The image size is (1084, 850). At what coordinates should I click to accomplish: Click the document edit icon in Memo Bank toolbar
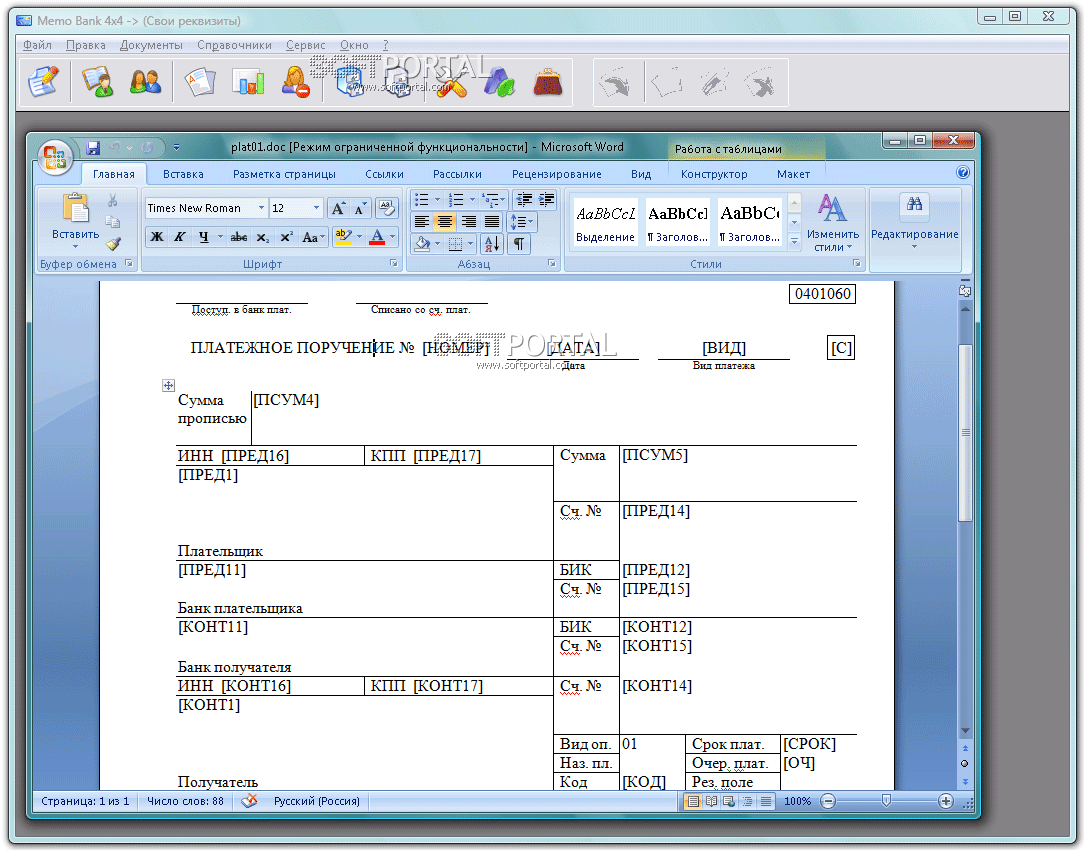coord(43,82)
